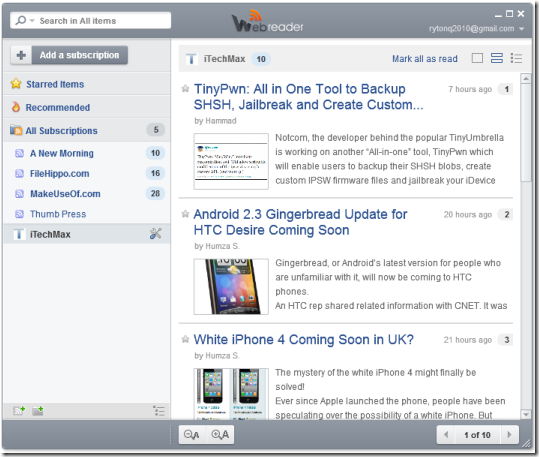Open iTechMax feed settings wrench icon
Image resolution: width=539 pixels, height=457 pixels.
pos(155,234)
